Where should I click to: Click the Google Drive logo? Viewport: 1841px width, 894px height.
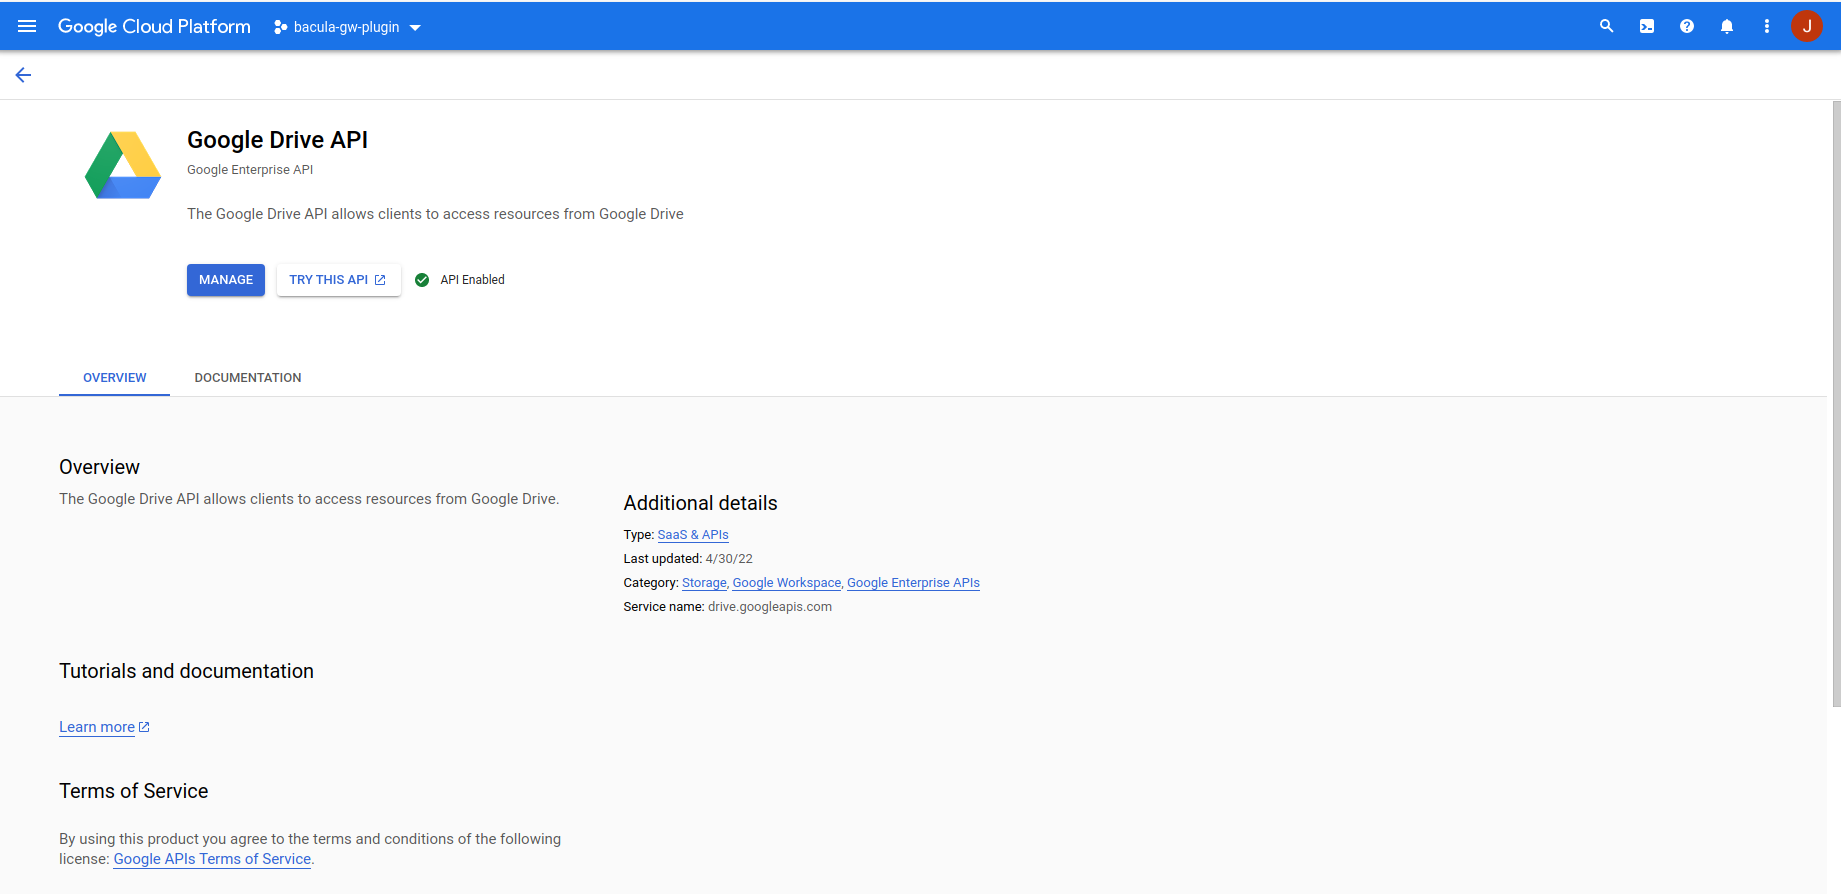point(123,165)
